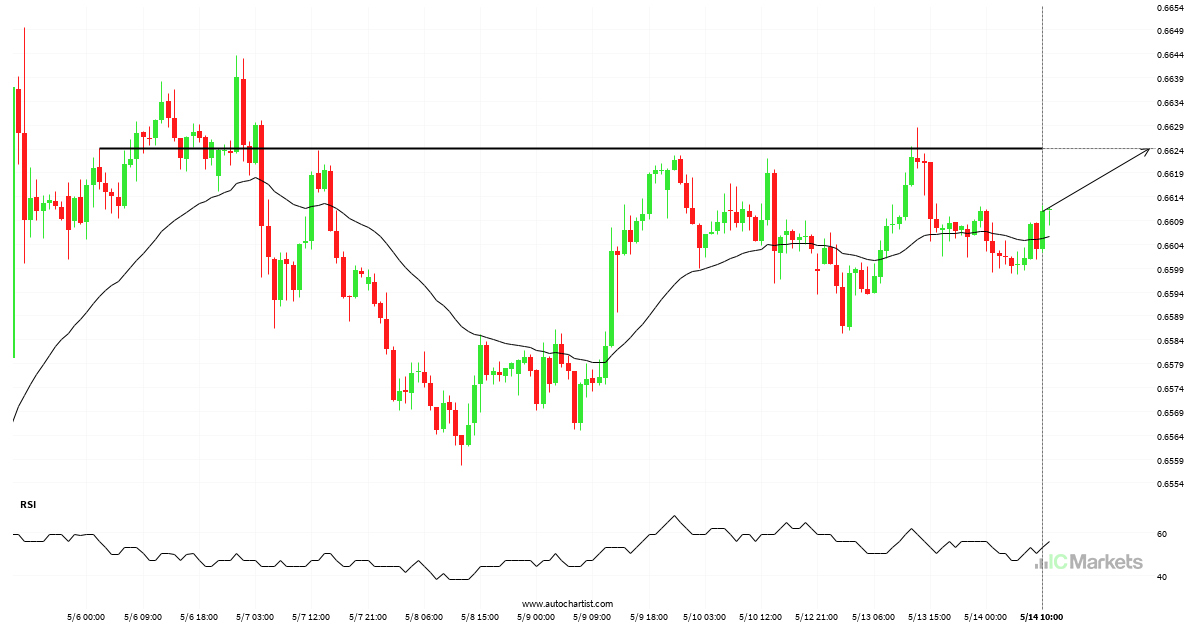This screenshot has height=630, width=1200.
Task: Select the 0.6654 price axis label
Action: [1170, 7]
